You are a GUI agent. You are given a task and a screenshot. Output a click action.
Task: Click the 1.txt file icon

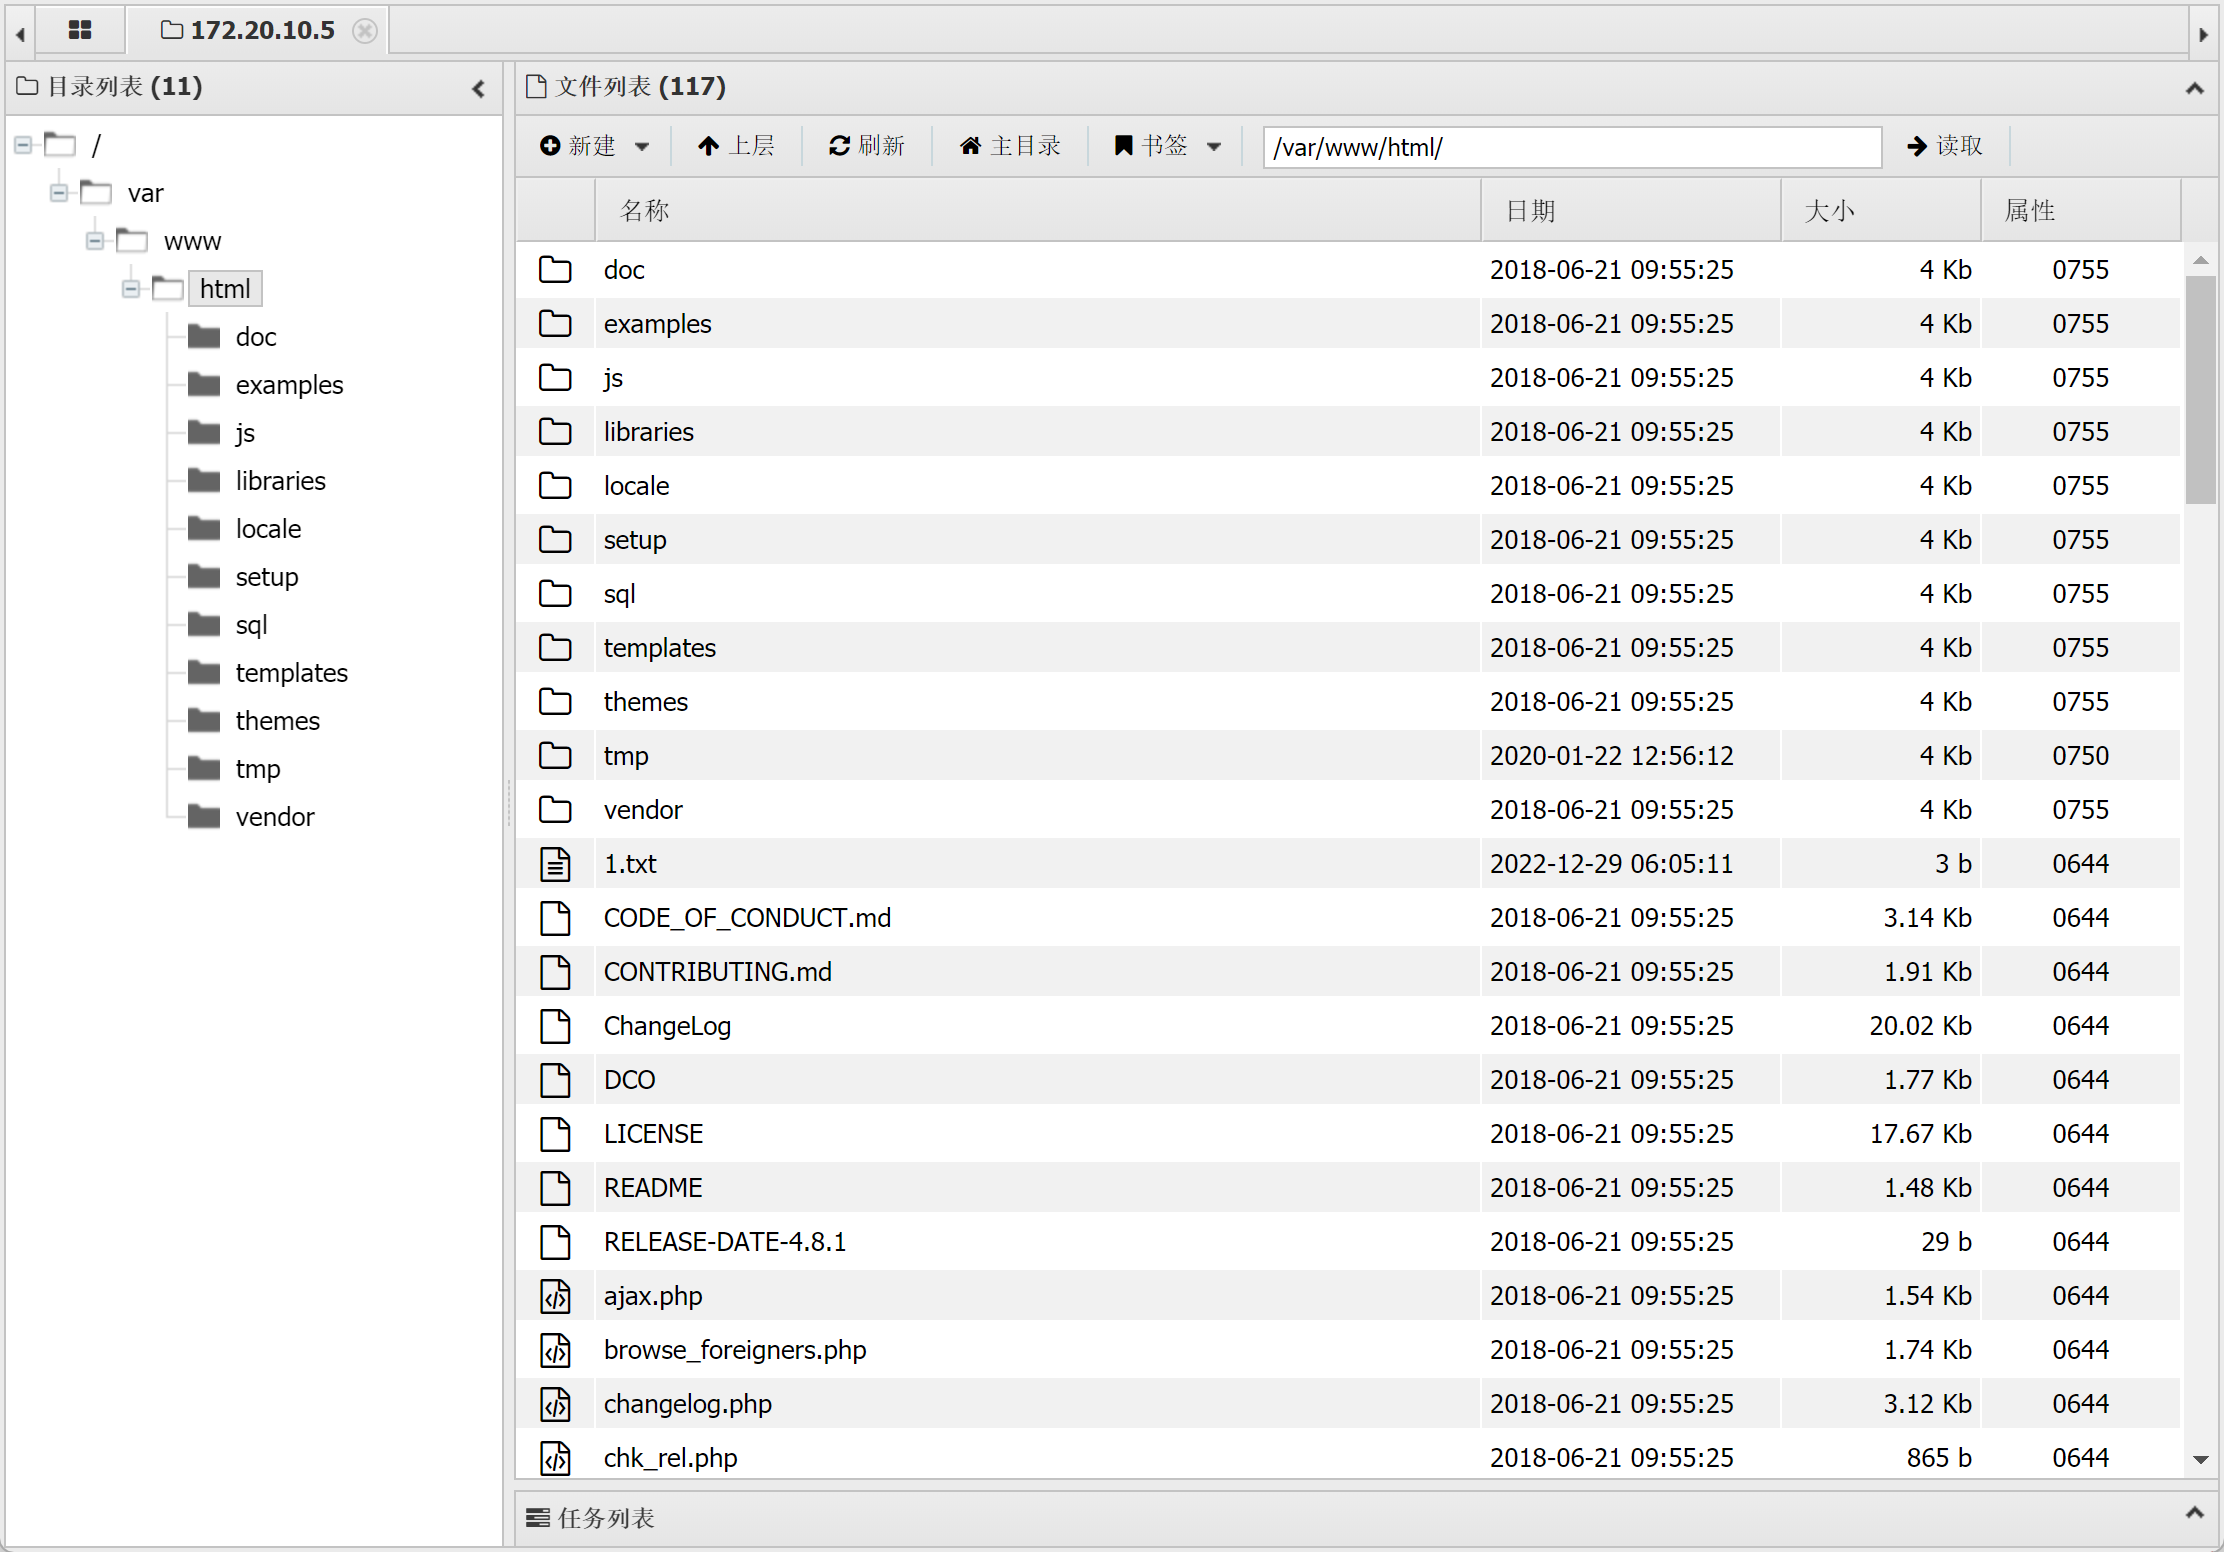tap(555, 864)
